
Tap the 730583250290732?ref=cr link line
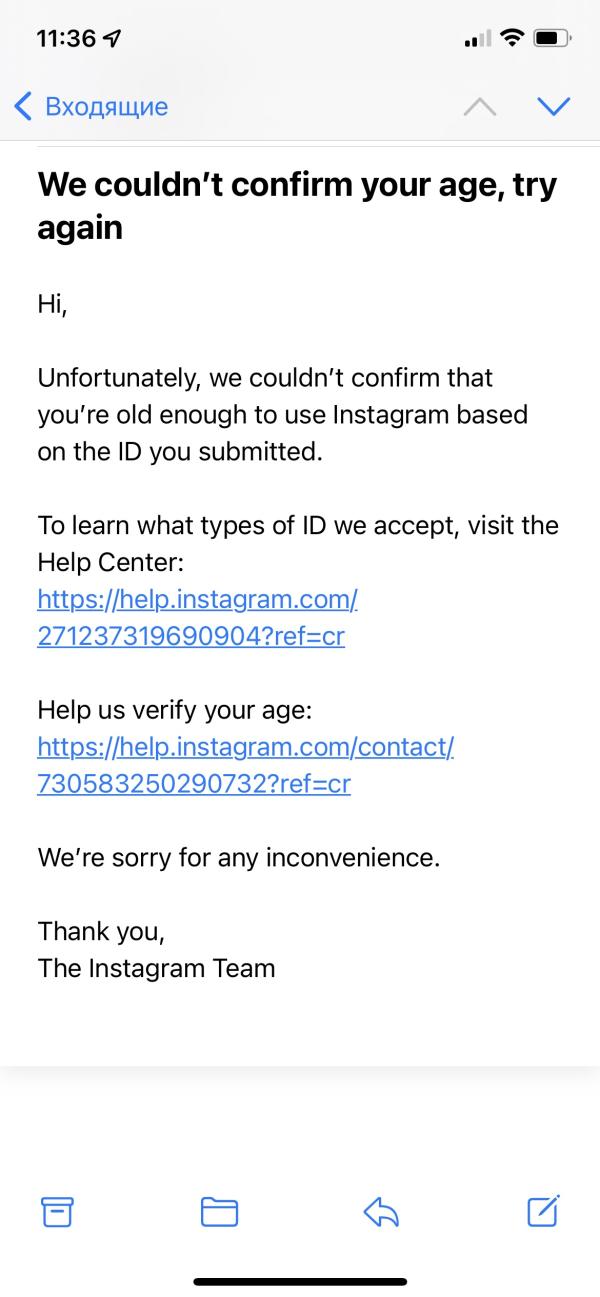click(194, 784)
